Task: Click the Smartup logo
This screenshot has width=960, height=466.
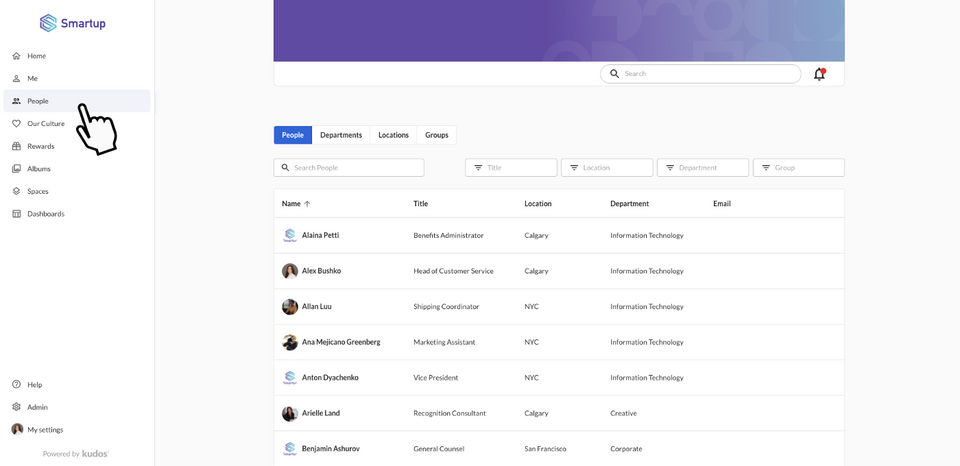Action: point(73,23)
